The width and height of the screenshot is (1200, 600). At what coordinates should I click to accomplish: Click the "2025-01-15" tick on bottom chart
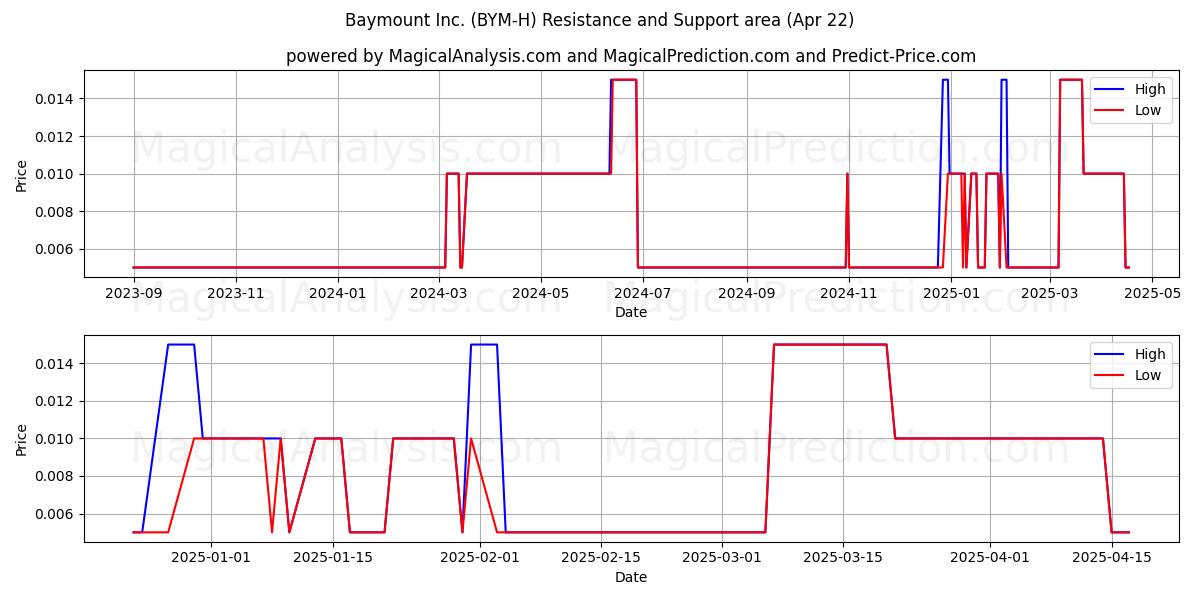(332, 558)
